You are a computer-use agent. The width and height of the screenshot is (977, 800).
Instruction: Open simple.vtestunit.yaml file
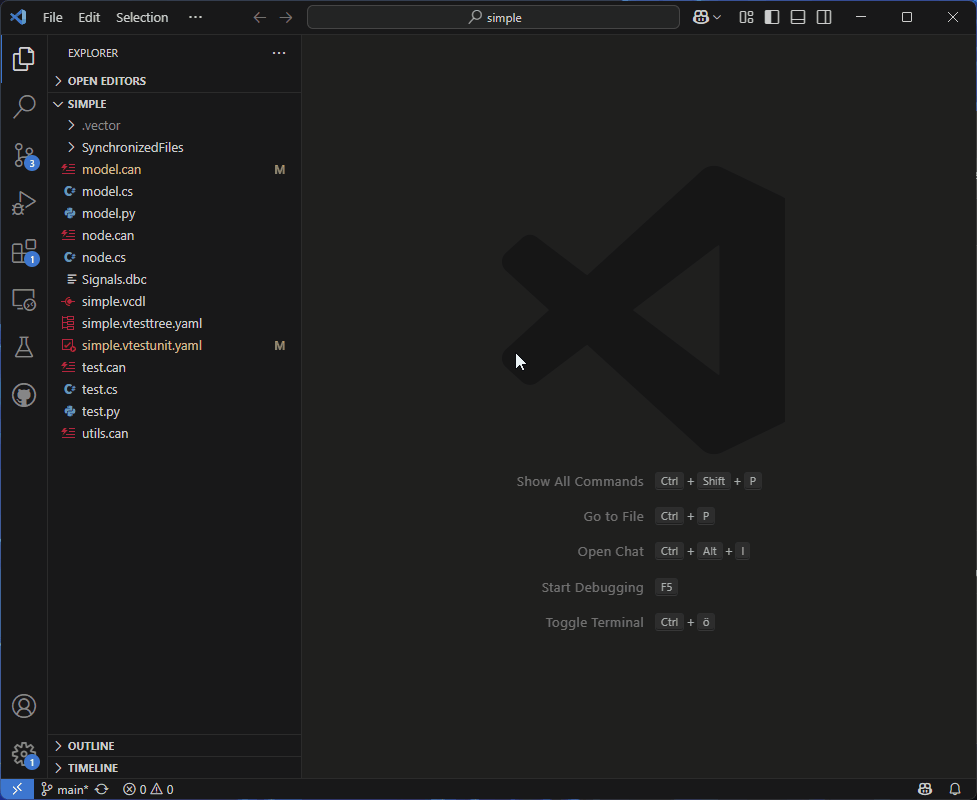pos(174,345)
